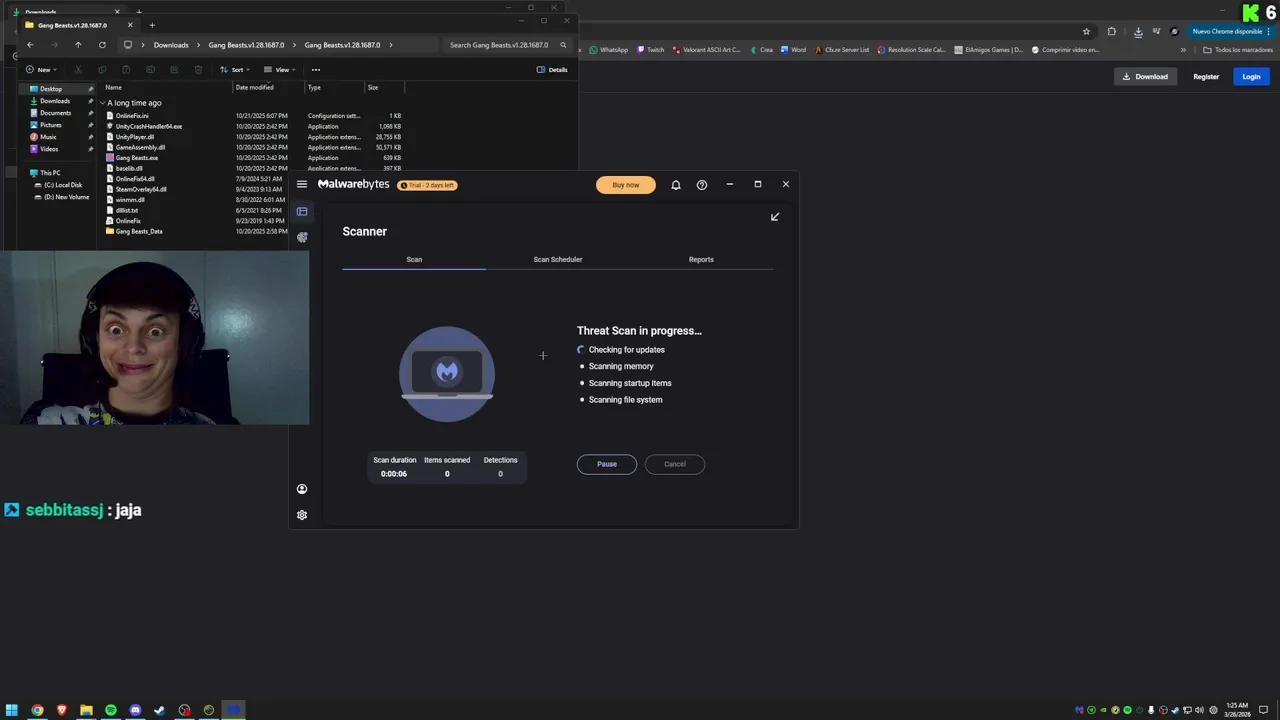Click the Buy now button
This screenshot has width=1280, height=720.
coord(626,185)
